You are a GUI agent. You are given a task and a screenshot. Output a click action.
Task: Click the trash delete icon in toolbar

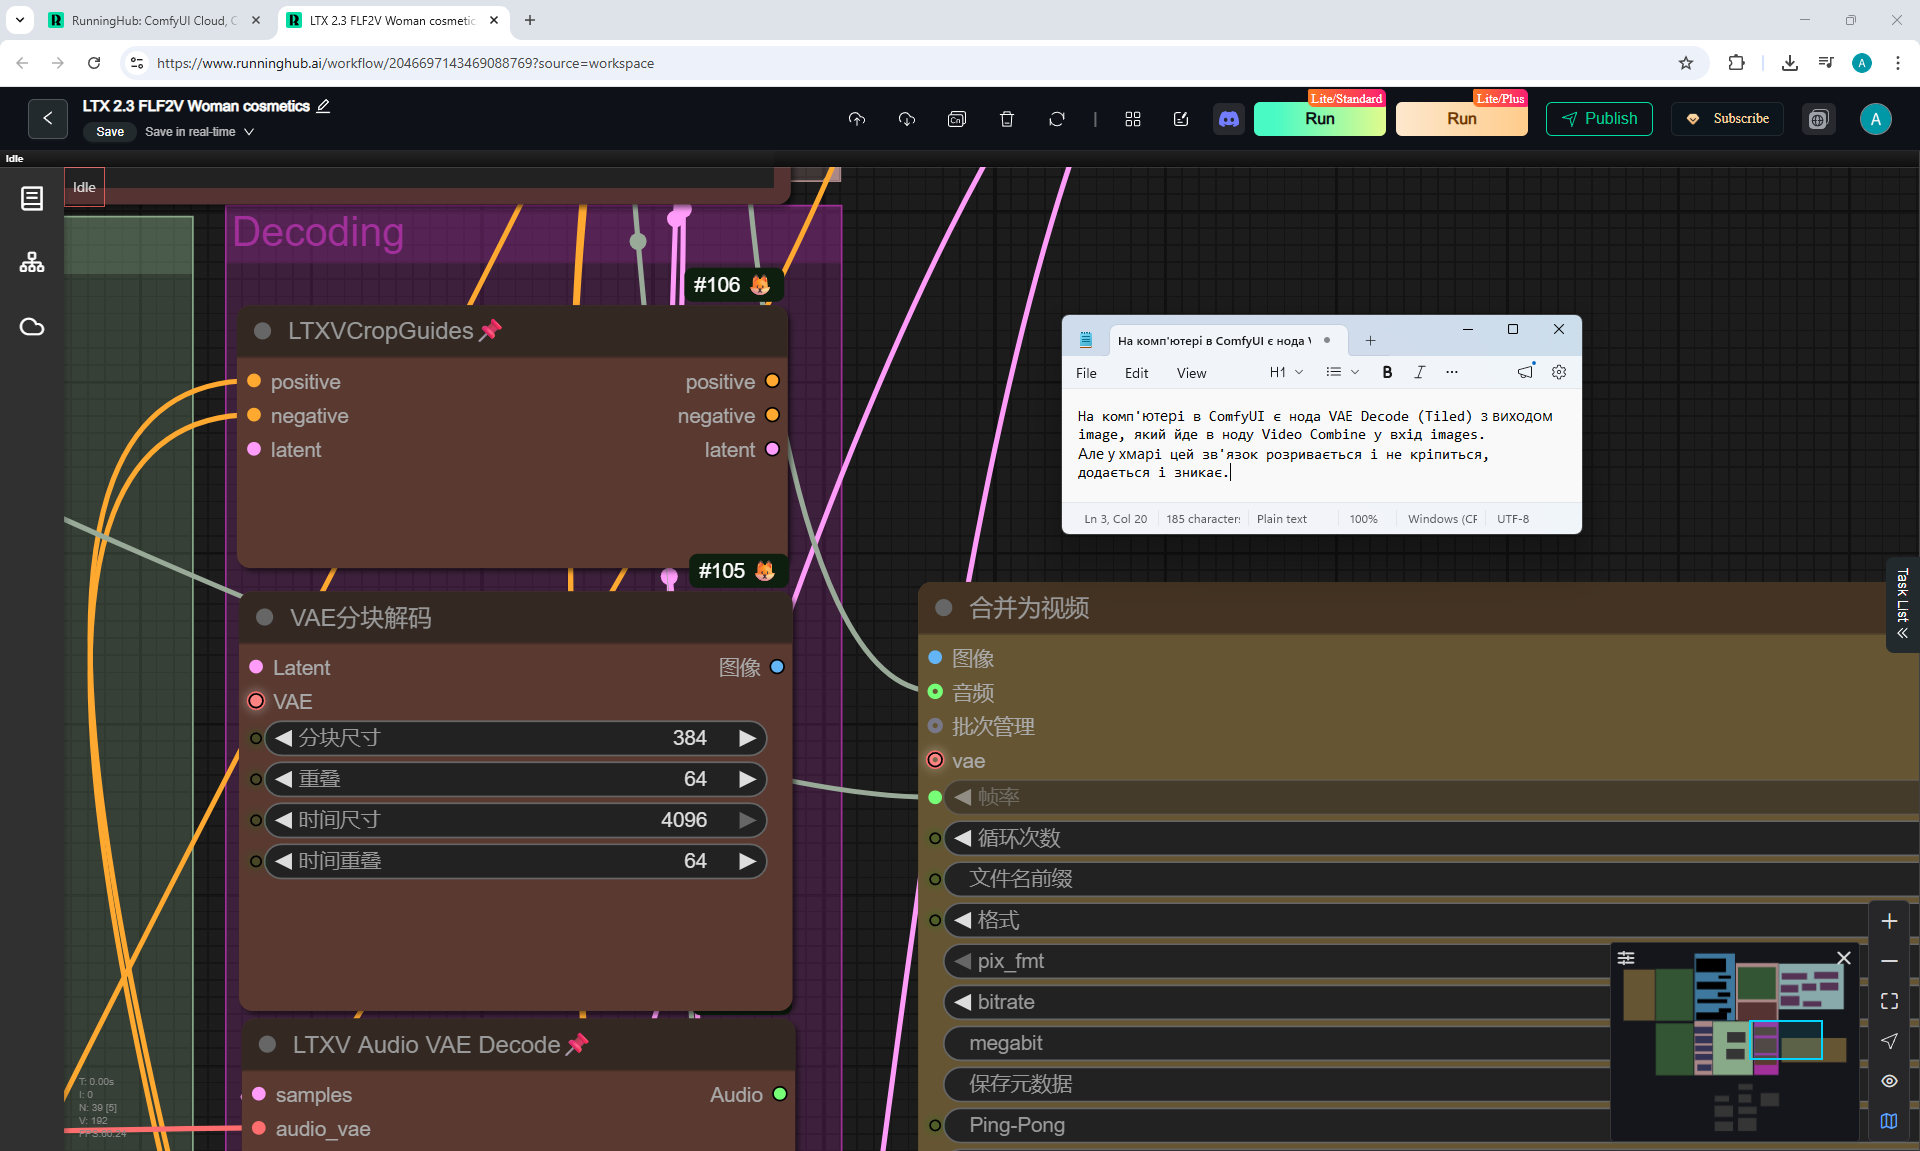click(1007, 119)
